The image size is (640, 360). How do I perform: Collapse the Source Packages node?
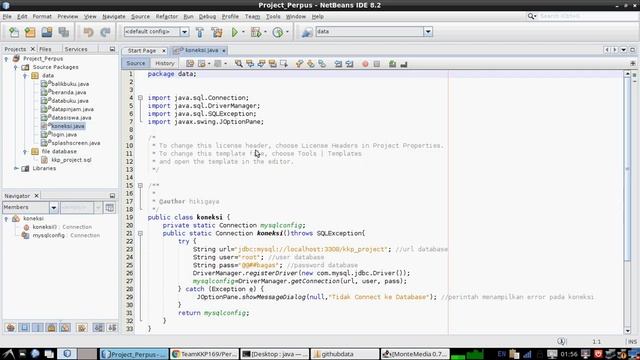16,67
